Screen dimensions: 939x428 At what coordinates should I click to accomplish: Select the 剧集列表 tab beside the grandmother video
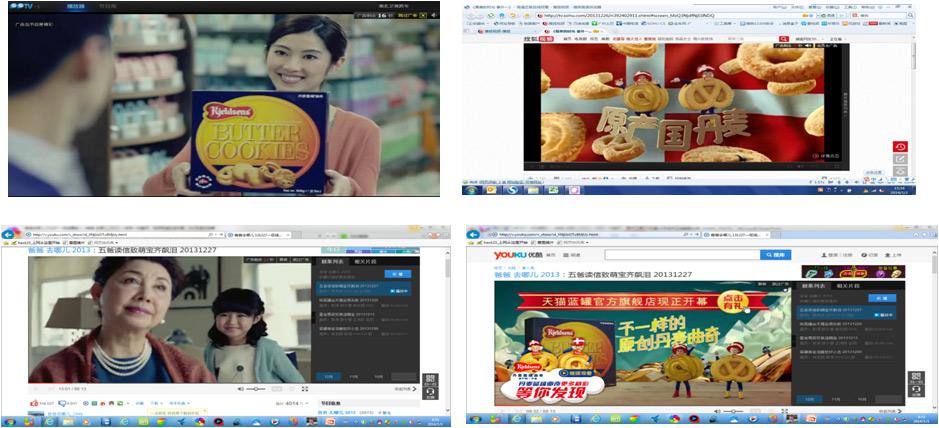pos(332,262)
